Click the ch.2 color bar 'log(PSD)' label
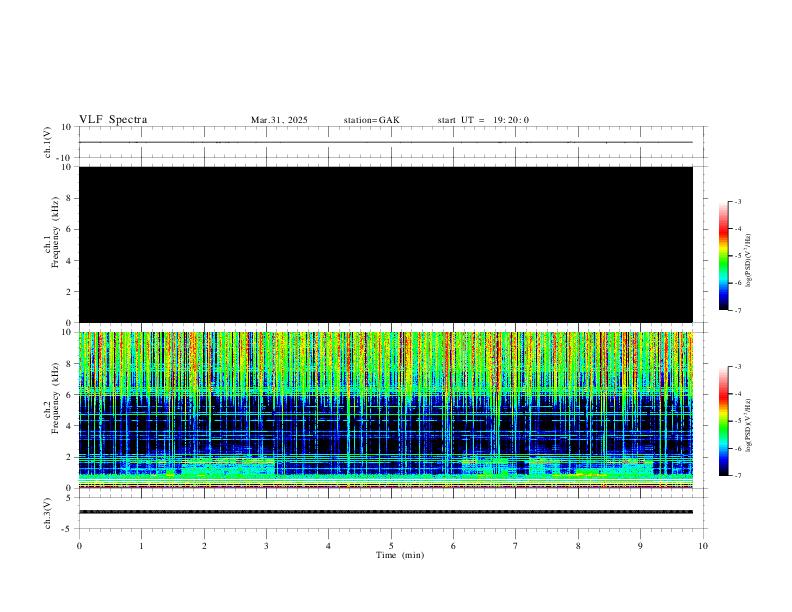Image resolution: width=792 pixels, height=612 pixels. [x=748, y=425]
